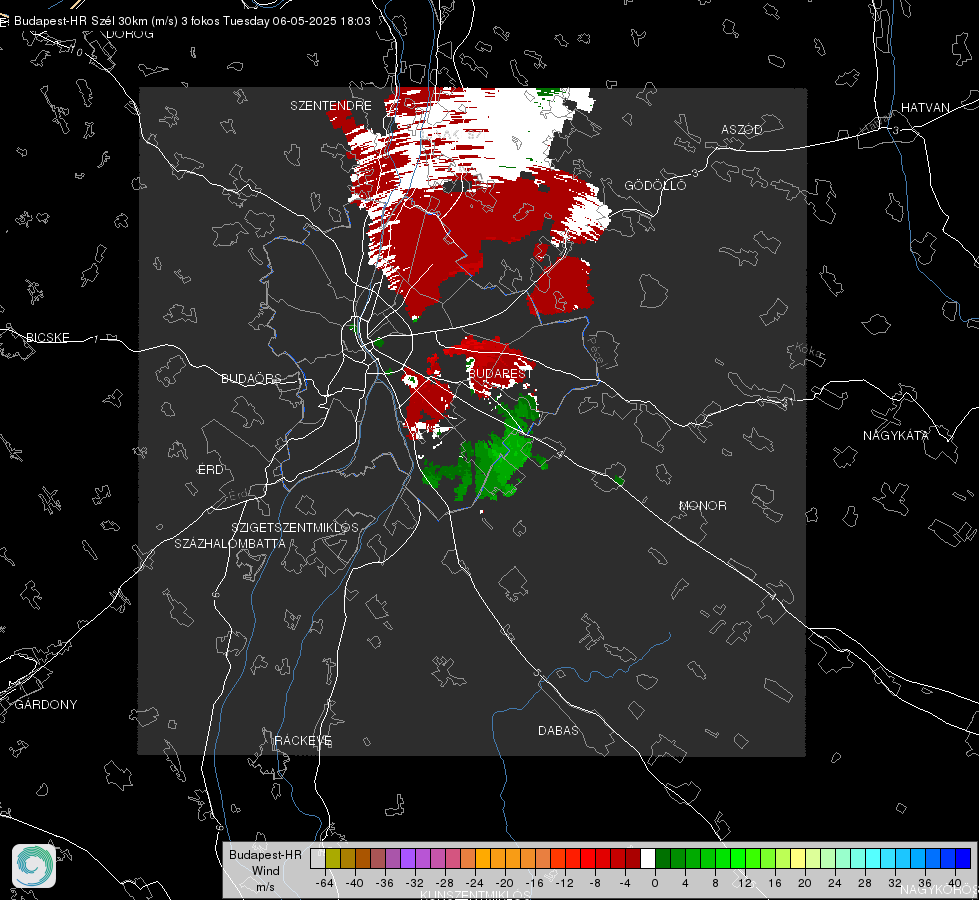Click the swirl logo icon

coord(34,866)
